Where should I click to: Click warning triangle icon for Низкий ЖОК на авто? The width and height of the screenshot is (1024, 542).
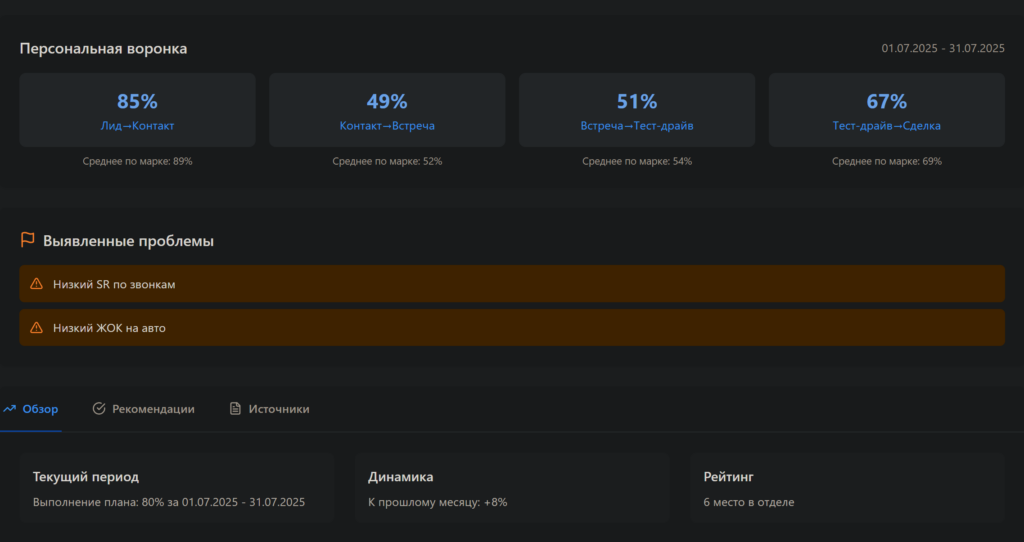[x=37, y=328]
